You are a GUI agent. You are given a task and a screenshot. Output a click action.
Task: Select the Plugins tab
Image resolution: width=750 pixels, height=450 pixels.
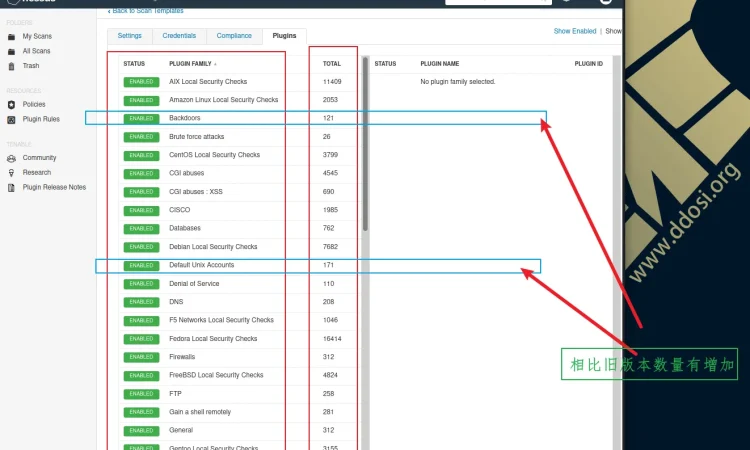tap(284, 36)
